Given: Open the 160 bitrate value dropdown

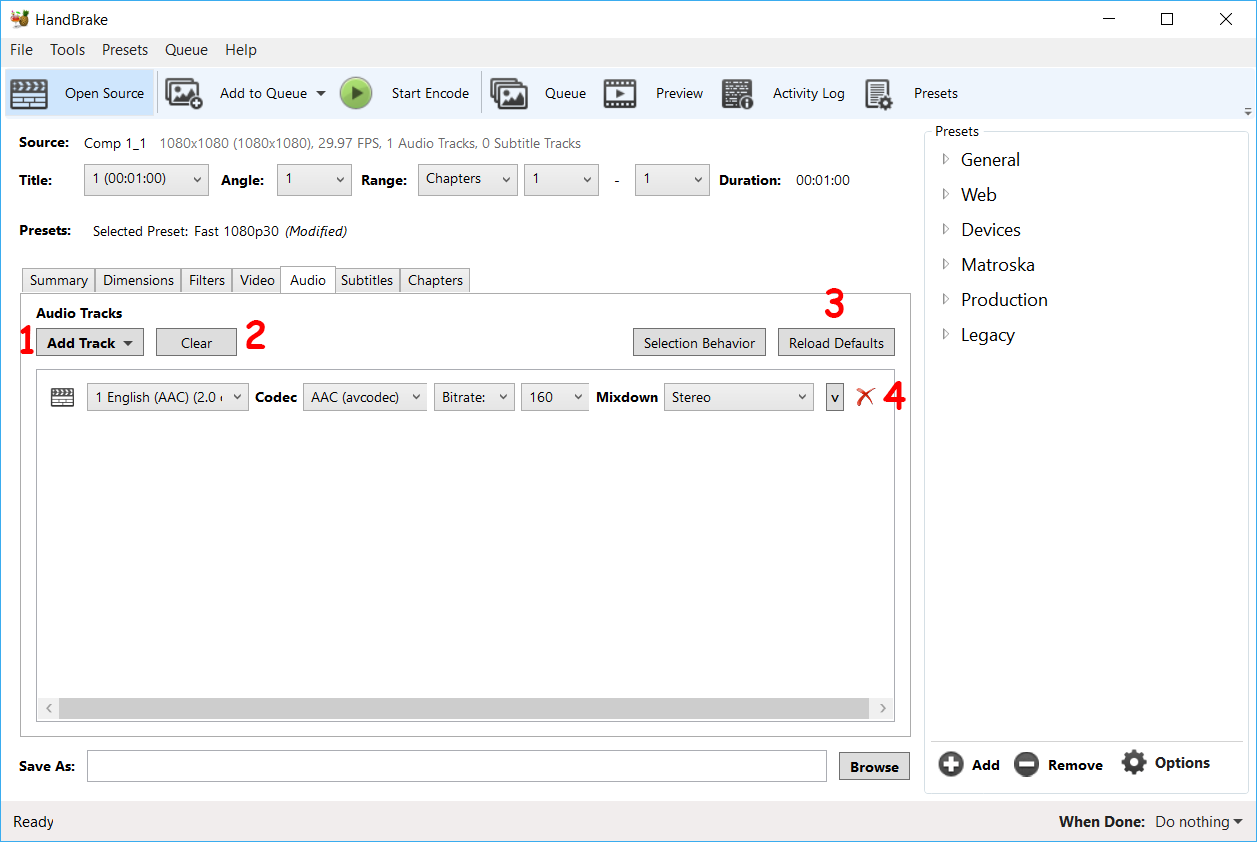Looking at the screenshot, I should point(555,397).
